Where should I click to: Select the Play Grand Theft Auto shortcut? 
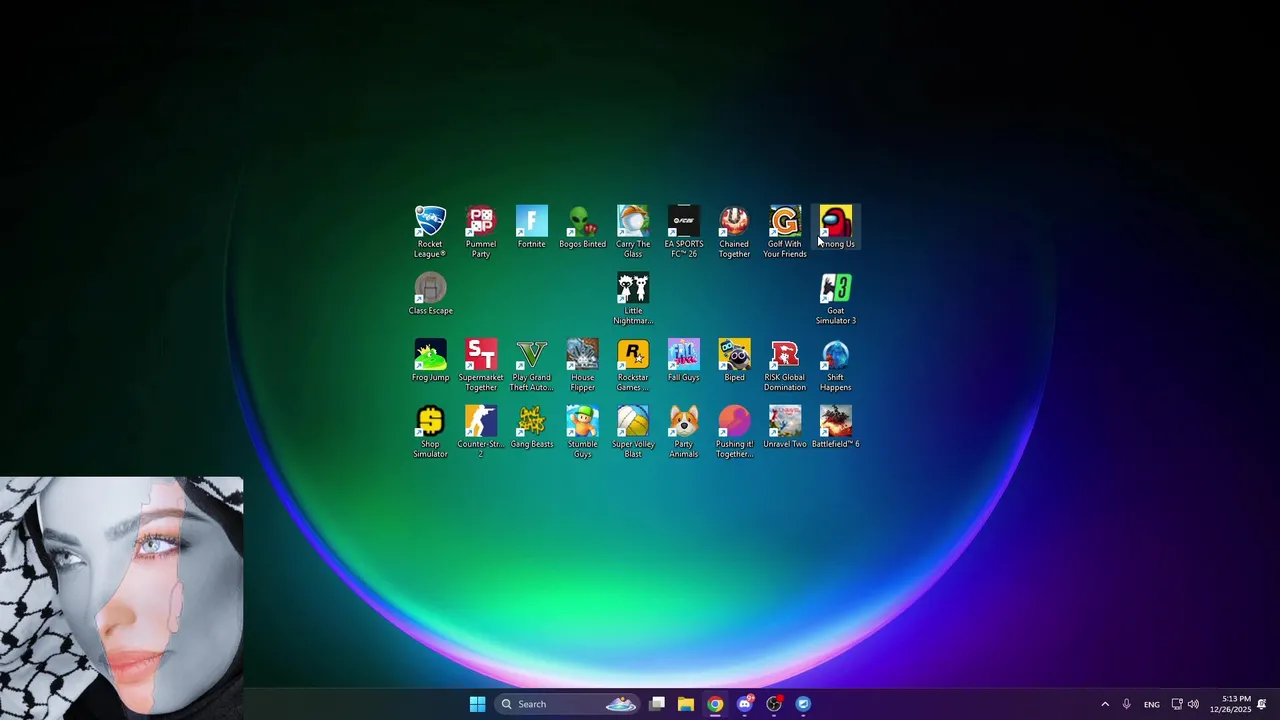click(532, 366)
